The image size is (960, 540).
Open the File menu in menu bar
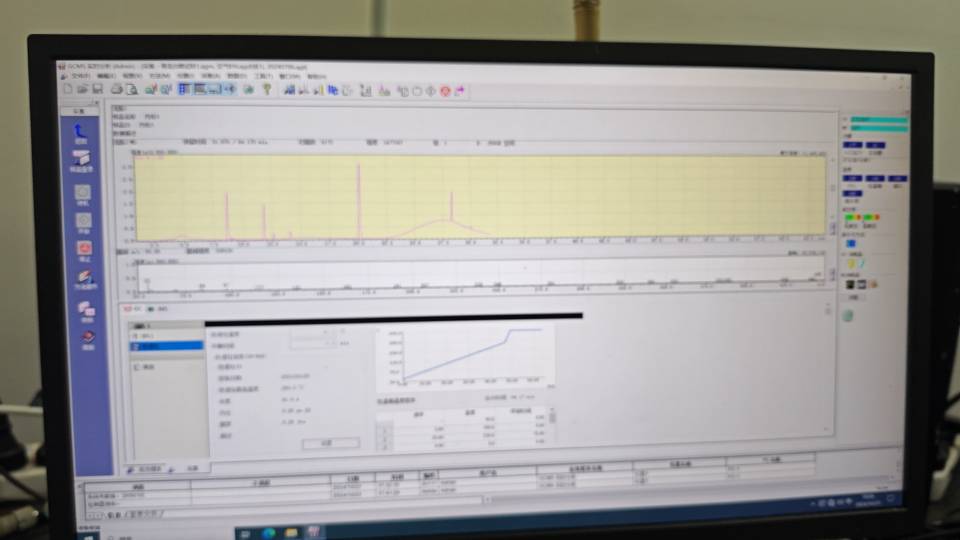[80, 75]
